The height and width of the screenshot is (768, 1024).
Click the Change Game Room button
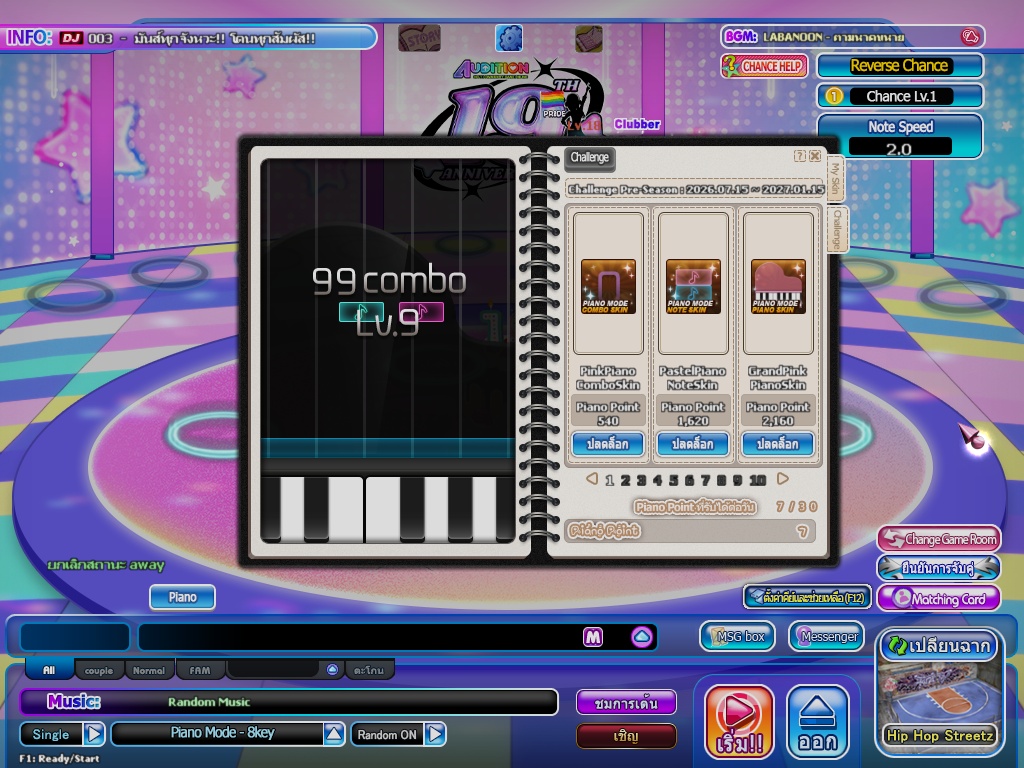[x=938, y=539]
